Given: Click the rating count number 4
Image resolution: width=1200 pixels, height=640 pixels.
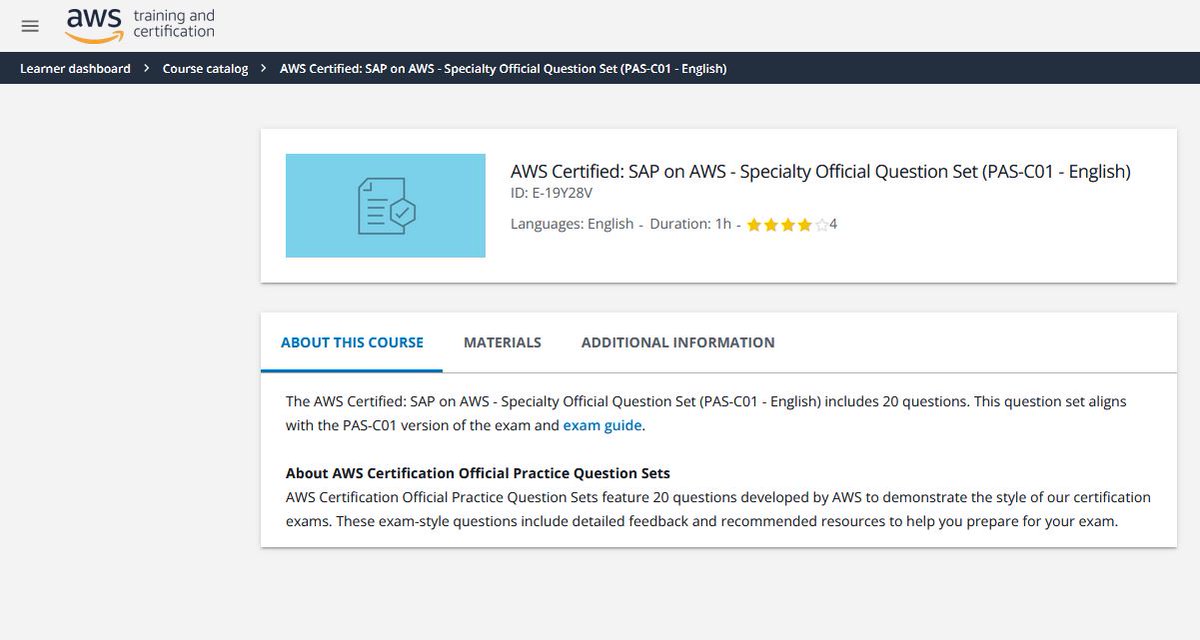Looking at the screenshot, I should coord(833,224).
